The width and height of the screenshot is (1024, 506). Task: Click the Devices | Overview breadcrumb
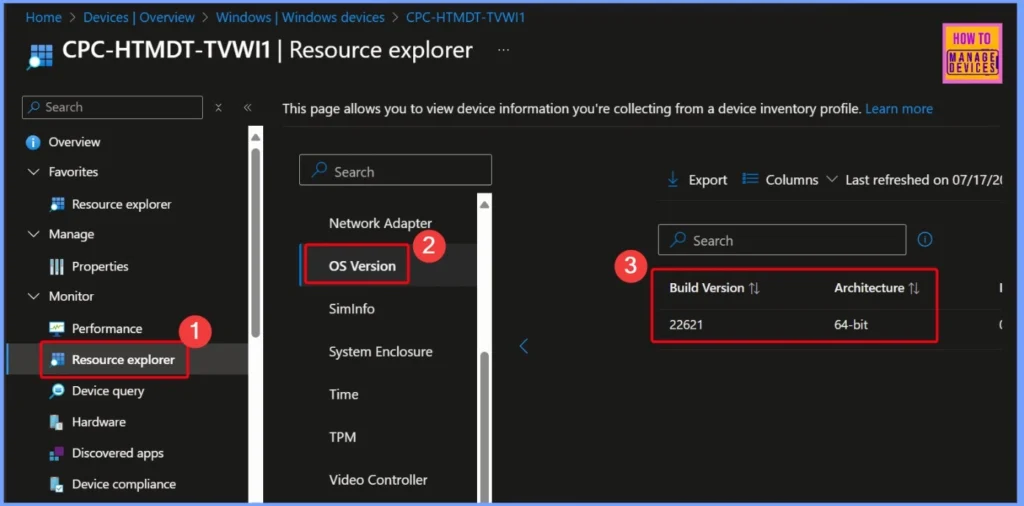(x=139, y=18)
